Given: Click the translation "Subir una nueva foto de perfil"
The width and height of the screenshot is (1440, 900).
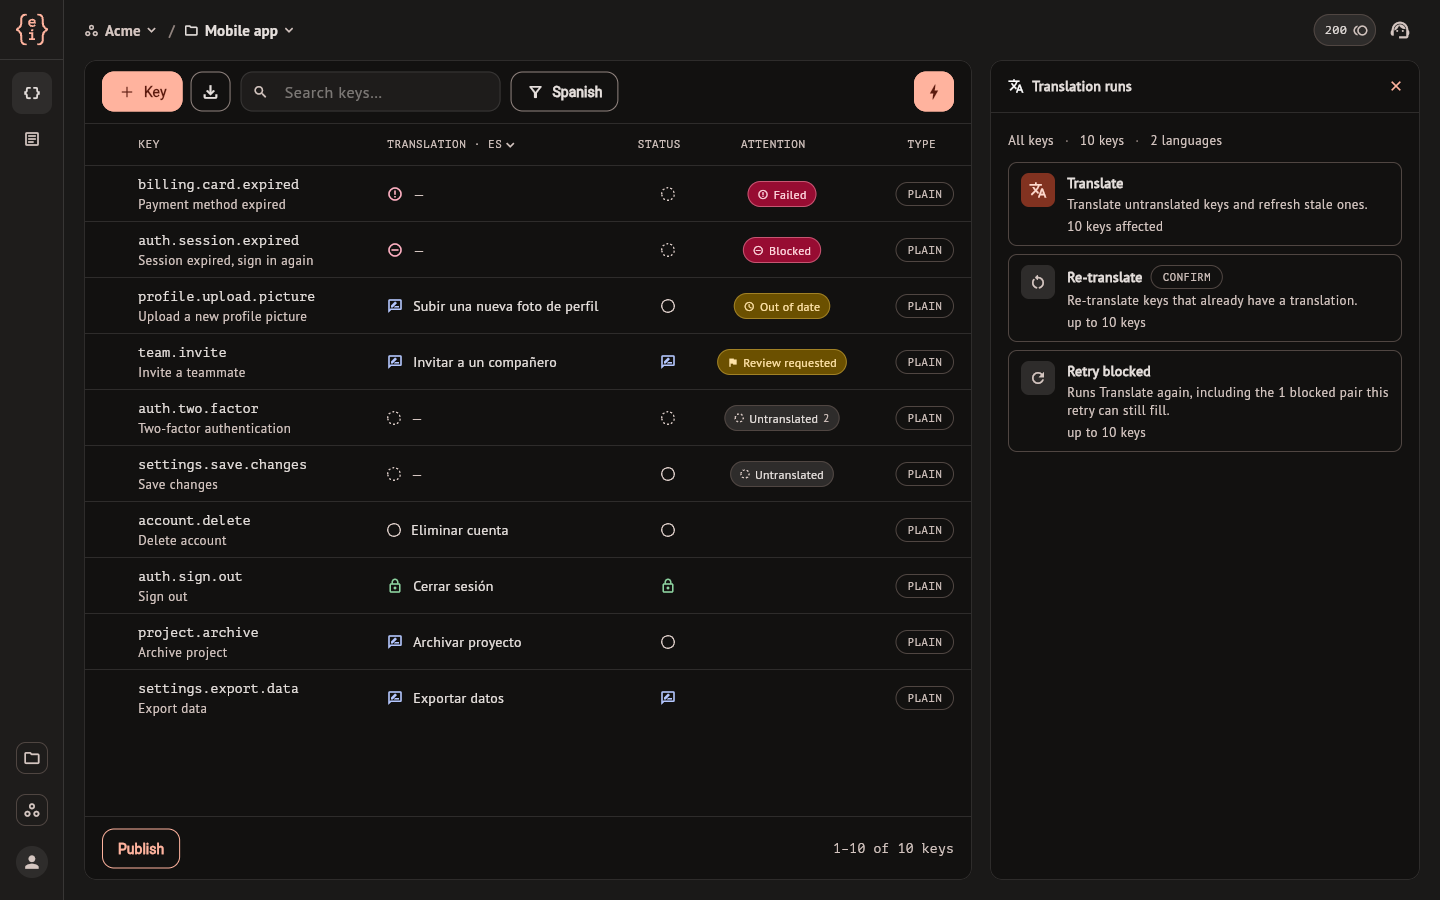Looking at the screenshot, I should (506, 306).
